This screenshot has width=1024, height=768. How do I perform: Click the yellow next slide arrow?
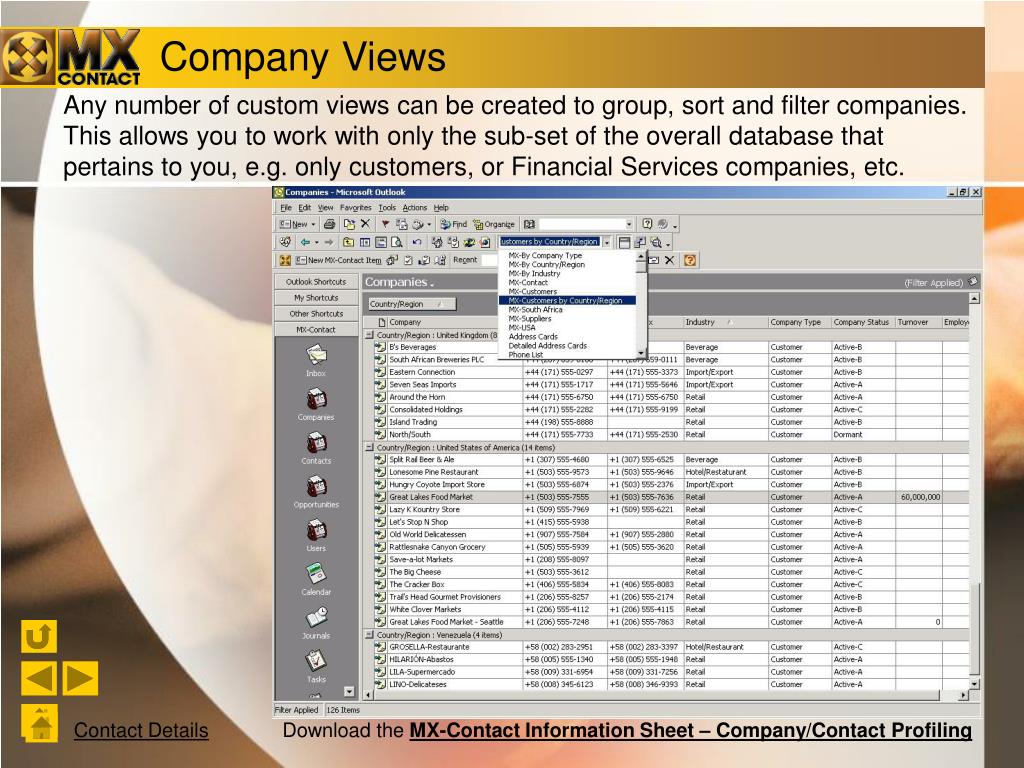click(x=80, y=678)
